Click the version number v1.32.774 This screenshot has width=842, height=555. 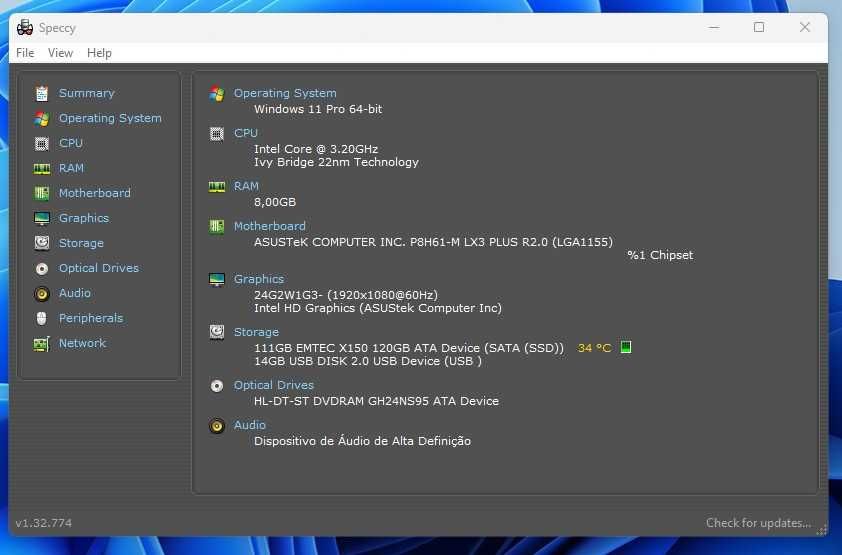pyautogui.click(x=43, y=523)
